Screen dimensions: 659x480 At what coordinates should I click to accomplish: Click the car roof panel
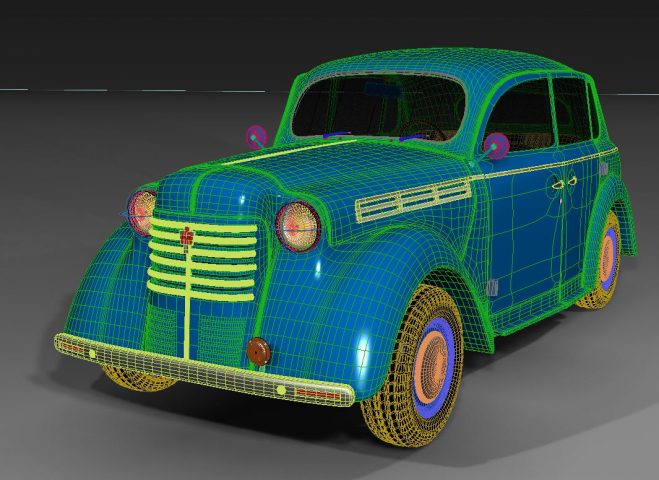[x=445, y=63]
